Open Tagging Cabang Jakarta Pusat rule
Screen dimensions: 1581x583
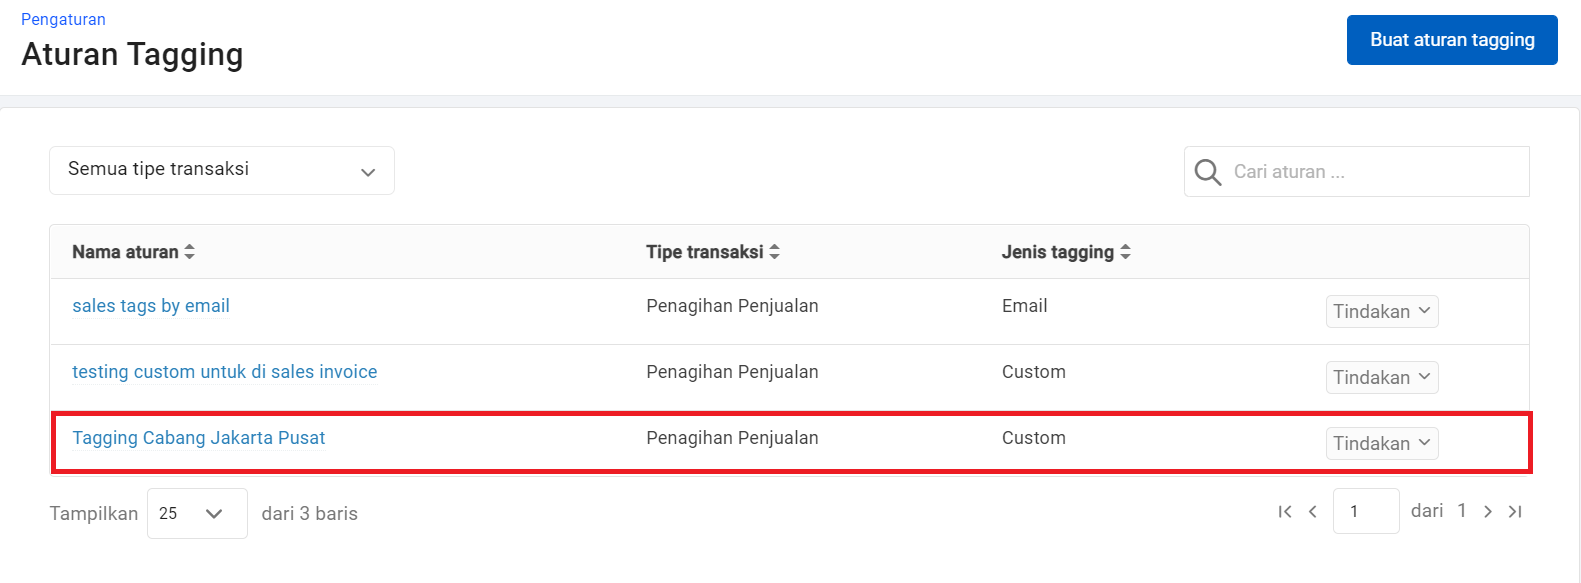[x=198, y=438]
